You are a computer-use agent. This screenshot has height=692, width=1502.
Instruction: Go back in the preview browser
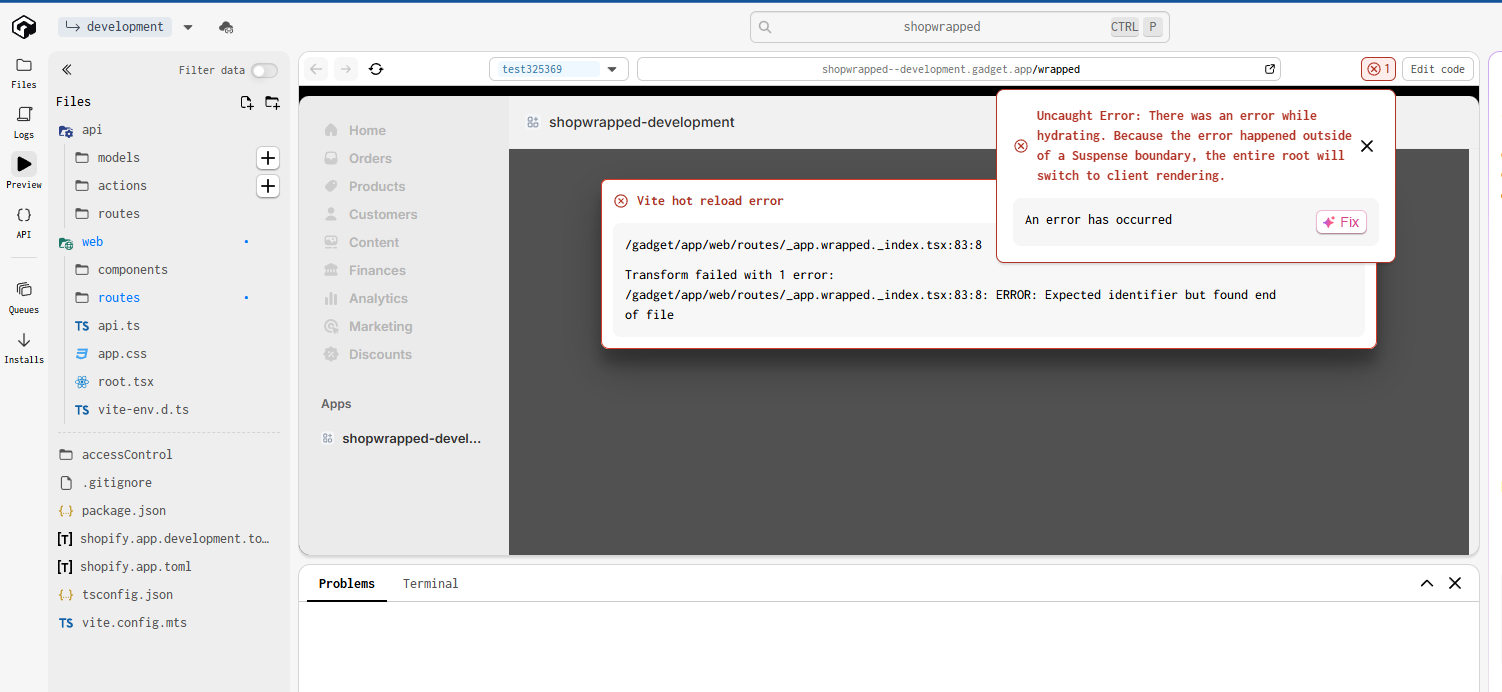click(316, 69)
